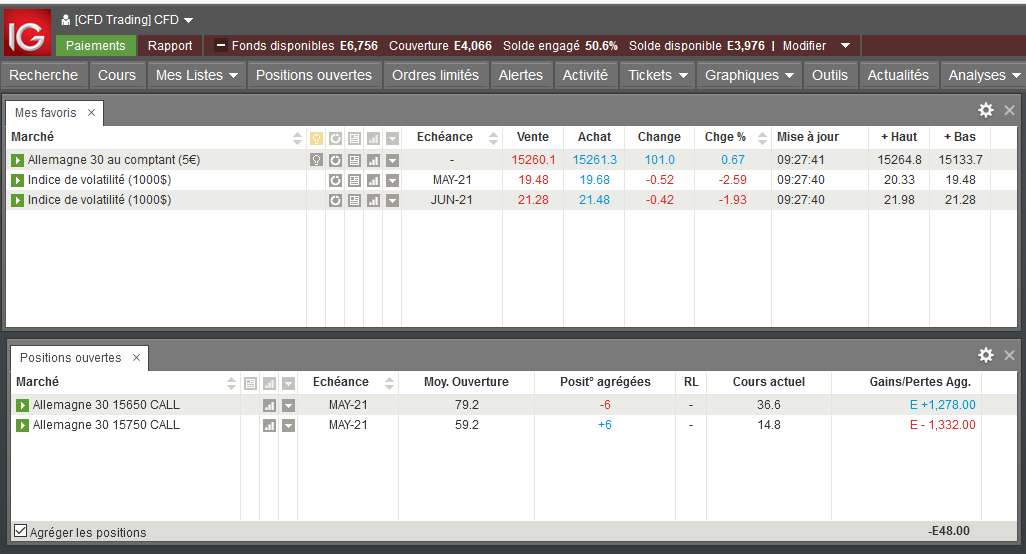Screen dimensions: 1026x554
Task: Open the play icon for Allemagne 30 au comptant
Action: pyautogui.click(x=18, y=160)
